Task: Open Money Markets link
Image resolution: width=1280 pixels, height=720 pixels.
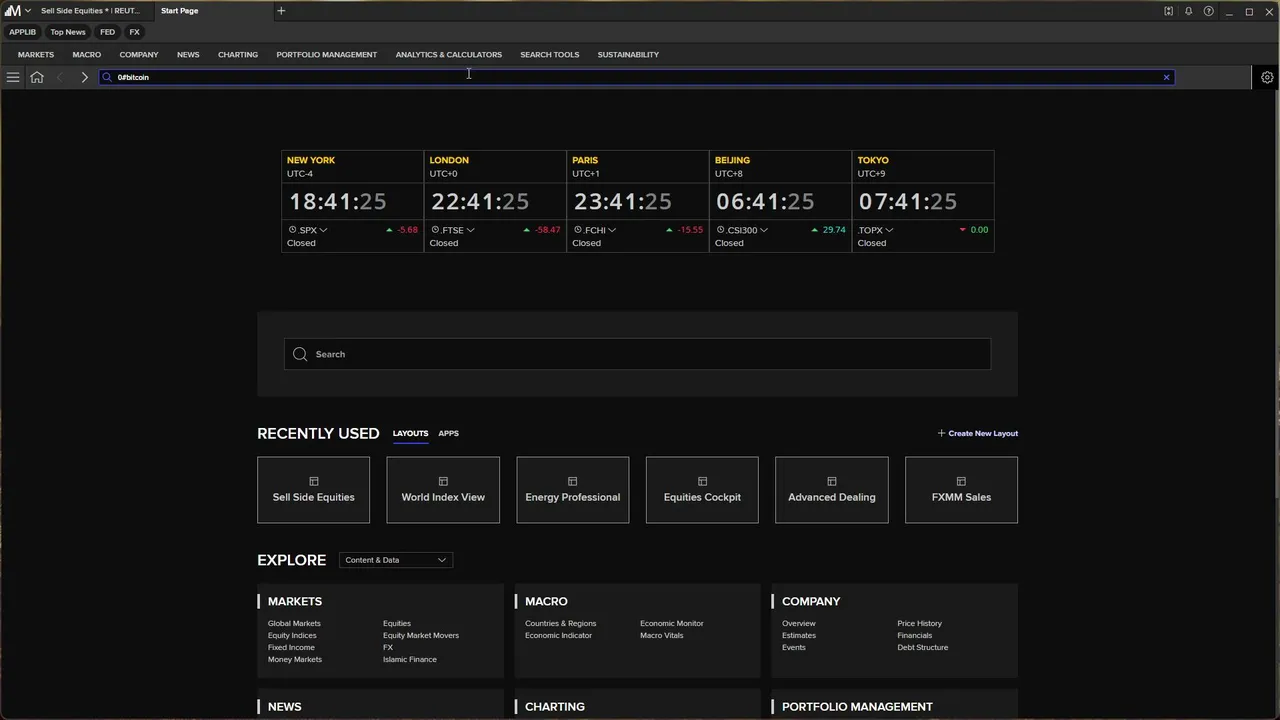Action: click(x=295, y=659)
